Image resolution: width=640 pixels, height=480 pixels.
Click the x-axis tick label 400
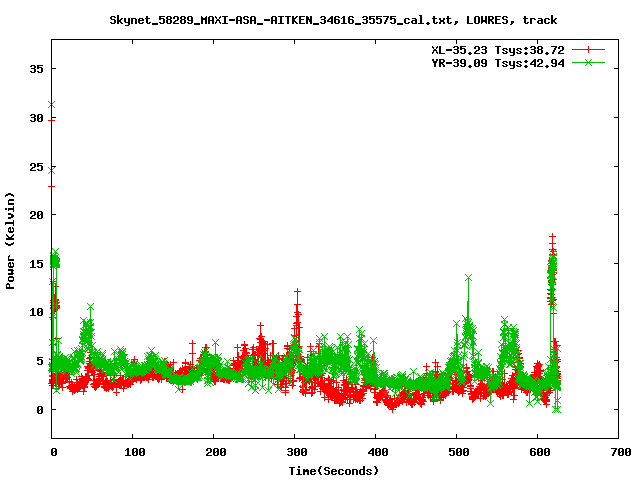tap(378, 452)
